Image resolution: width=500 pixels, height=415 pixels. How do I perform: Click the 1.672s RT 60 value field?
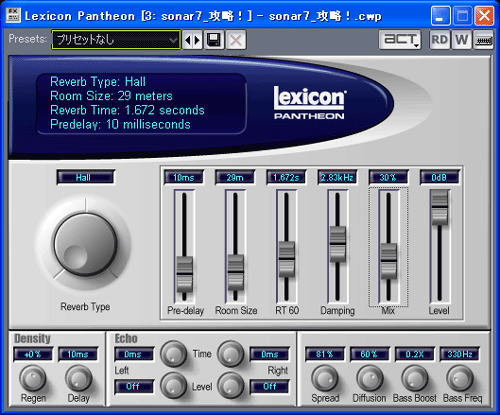[286, 177]
